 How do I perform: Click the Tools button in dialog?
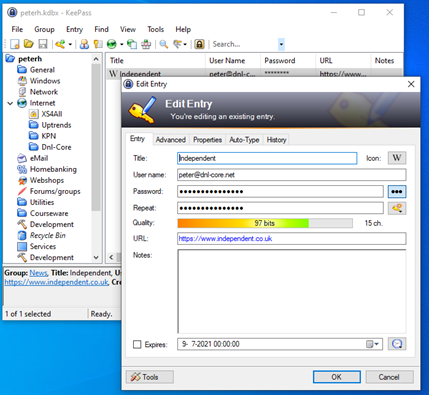coord(150,377)
